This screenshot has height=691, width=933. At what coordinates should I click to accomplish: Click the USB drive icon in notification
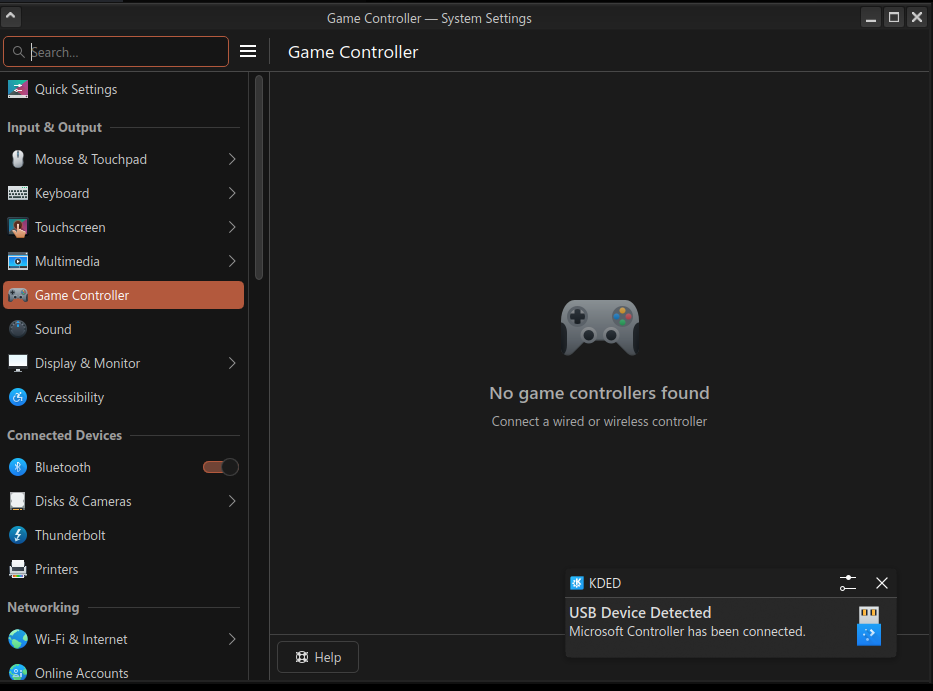point(869,626)
